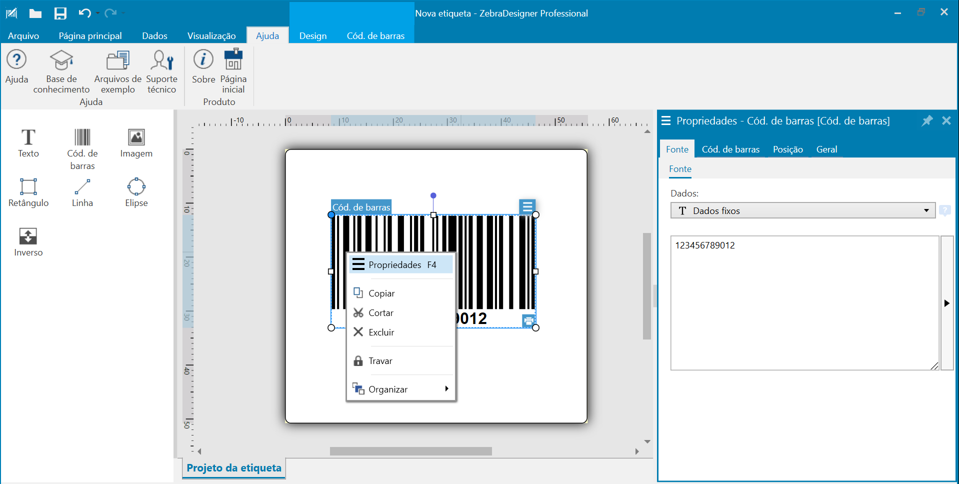Switch to Visualização ribbon tab

[212, 35]
